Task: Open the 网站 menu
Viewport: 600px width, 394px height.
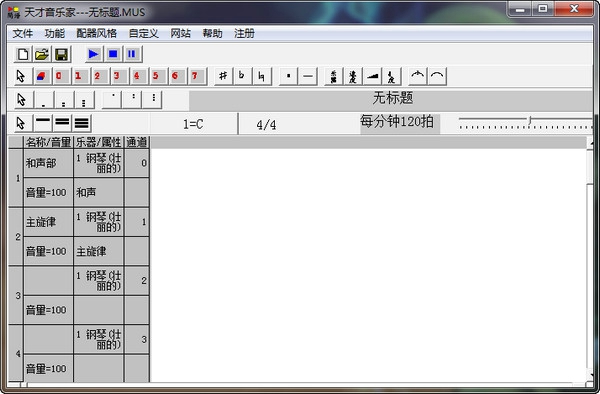Action: coord(181,34)
